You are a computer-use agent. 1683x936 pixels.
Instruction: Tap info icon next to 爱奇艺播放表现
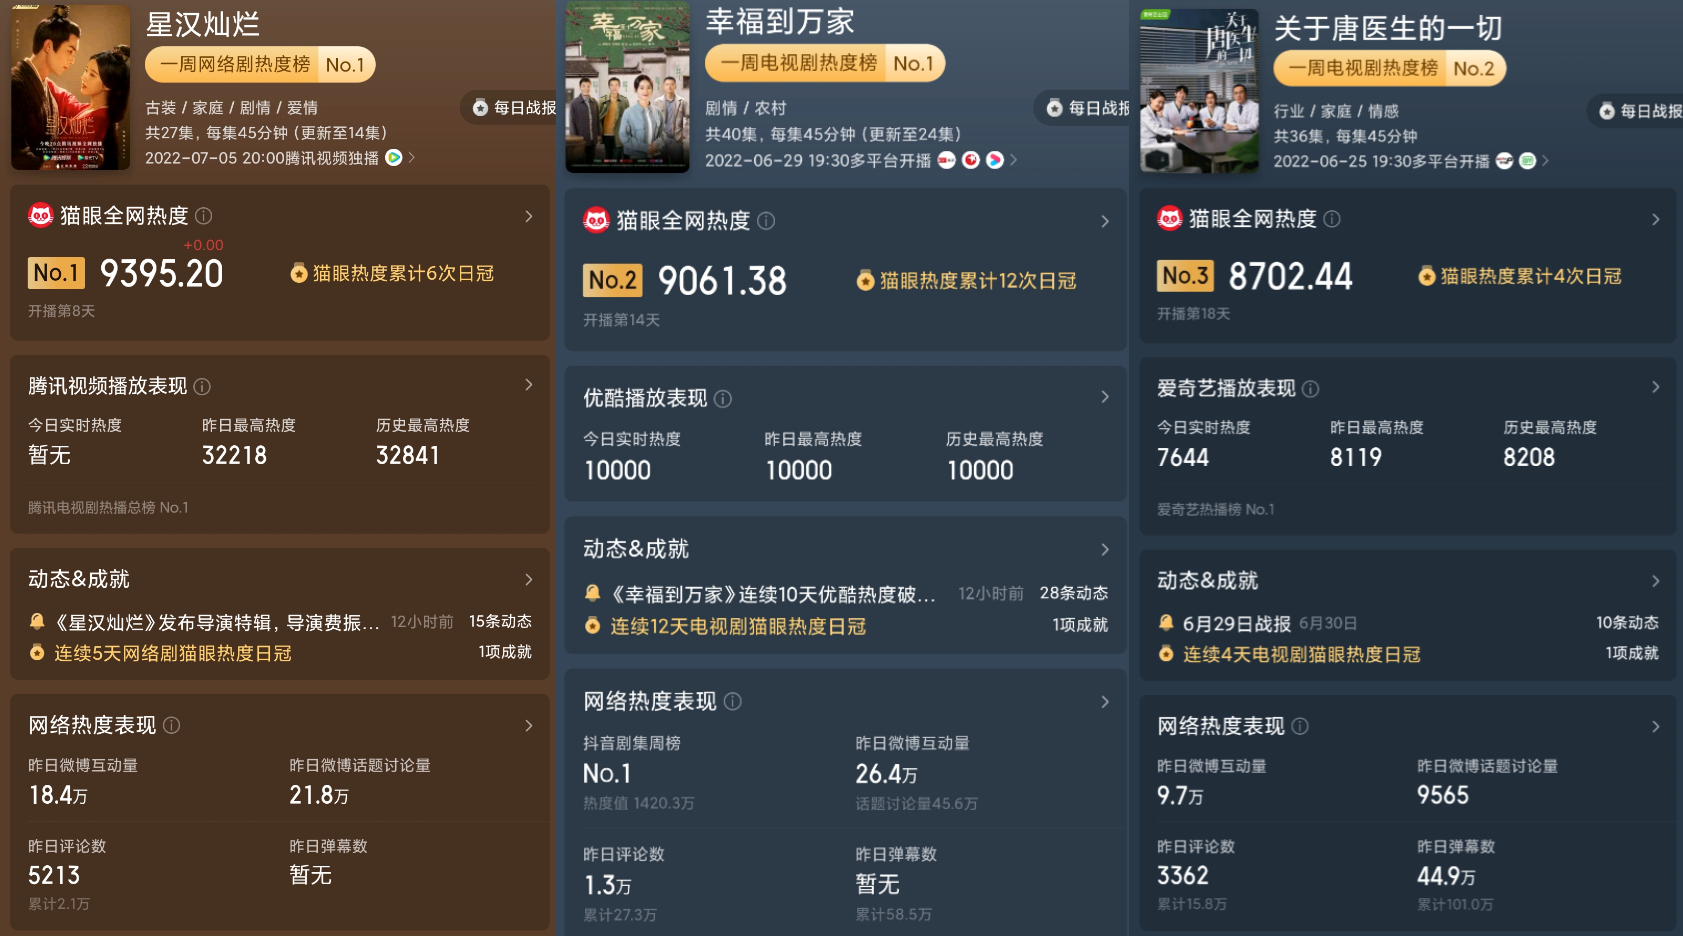pos(1311,389)
